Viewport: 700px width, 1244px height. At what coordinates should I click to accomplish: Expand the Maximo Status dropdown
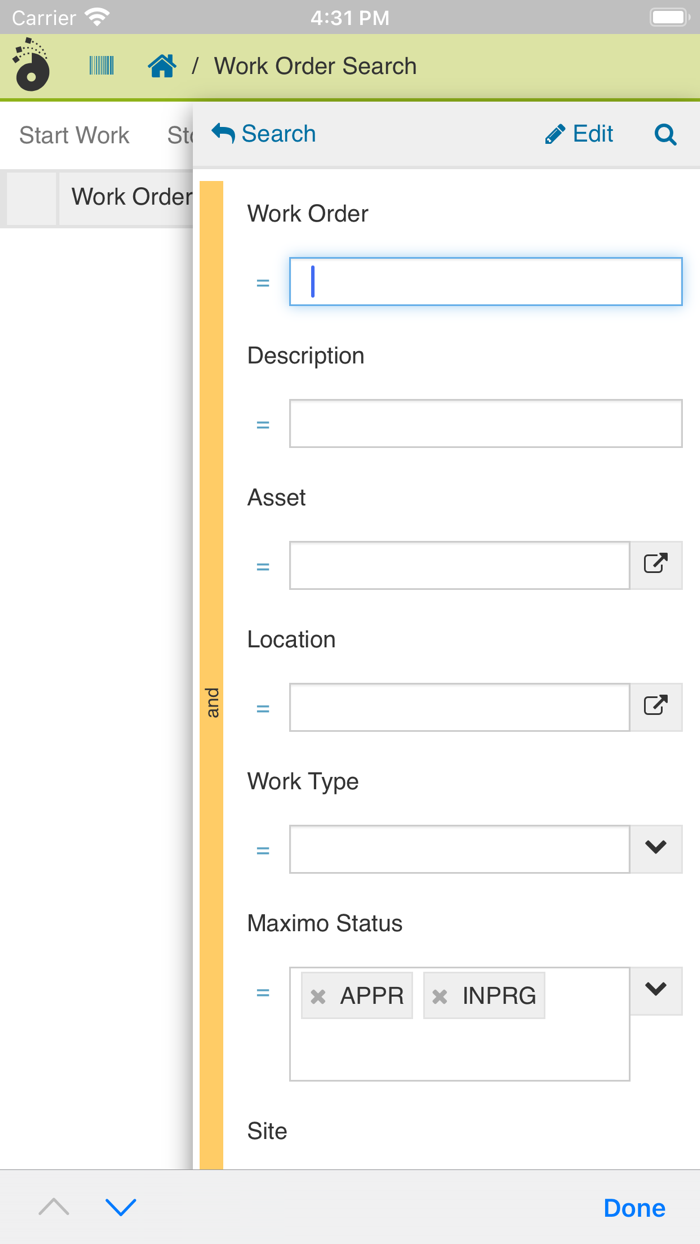(656, 990)
